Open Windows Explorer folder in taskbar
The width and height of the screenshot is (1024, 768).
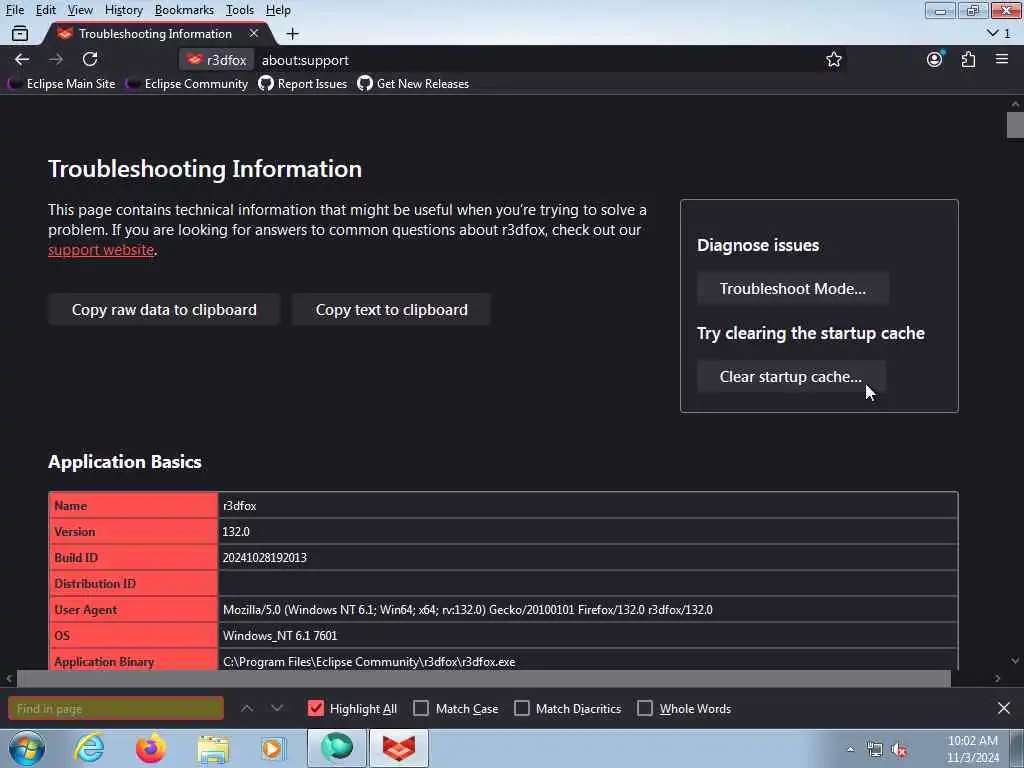(x=213, y=749)
